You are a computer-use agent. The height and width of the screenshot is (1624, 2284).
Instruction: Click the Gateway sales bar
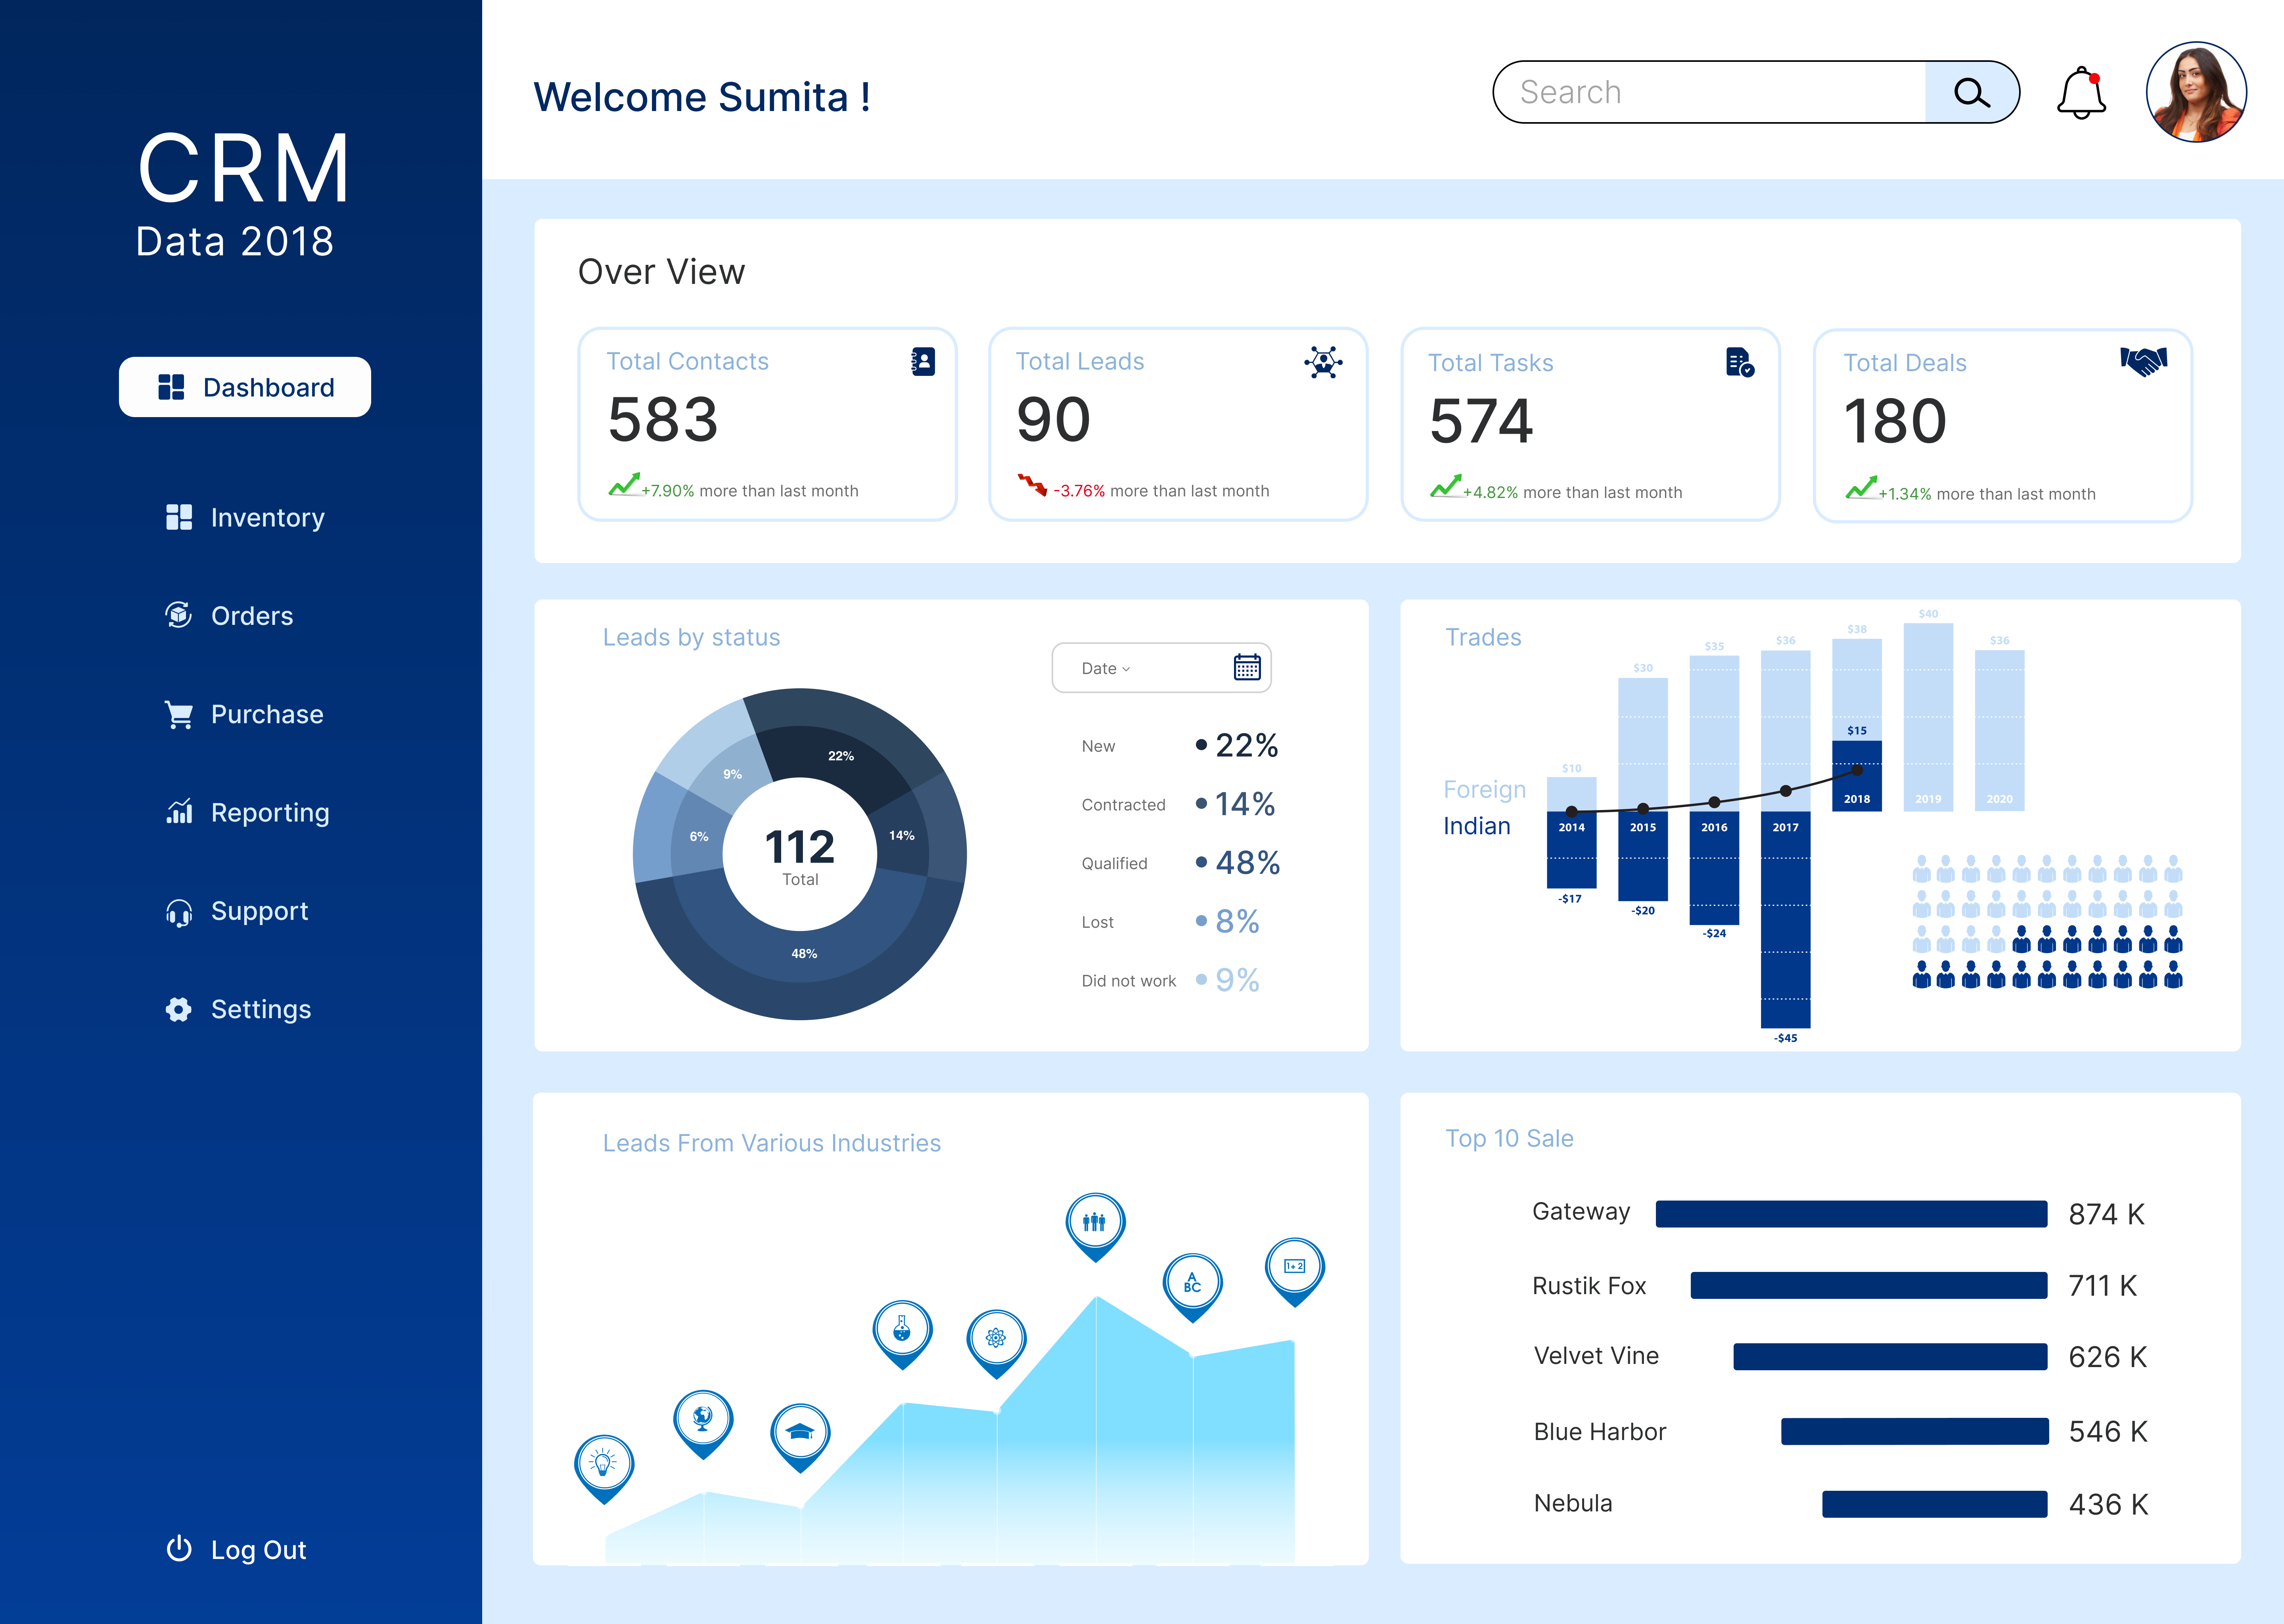click(x=1851, y=1214)
